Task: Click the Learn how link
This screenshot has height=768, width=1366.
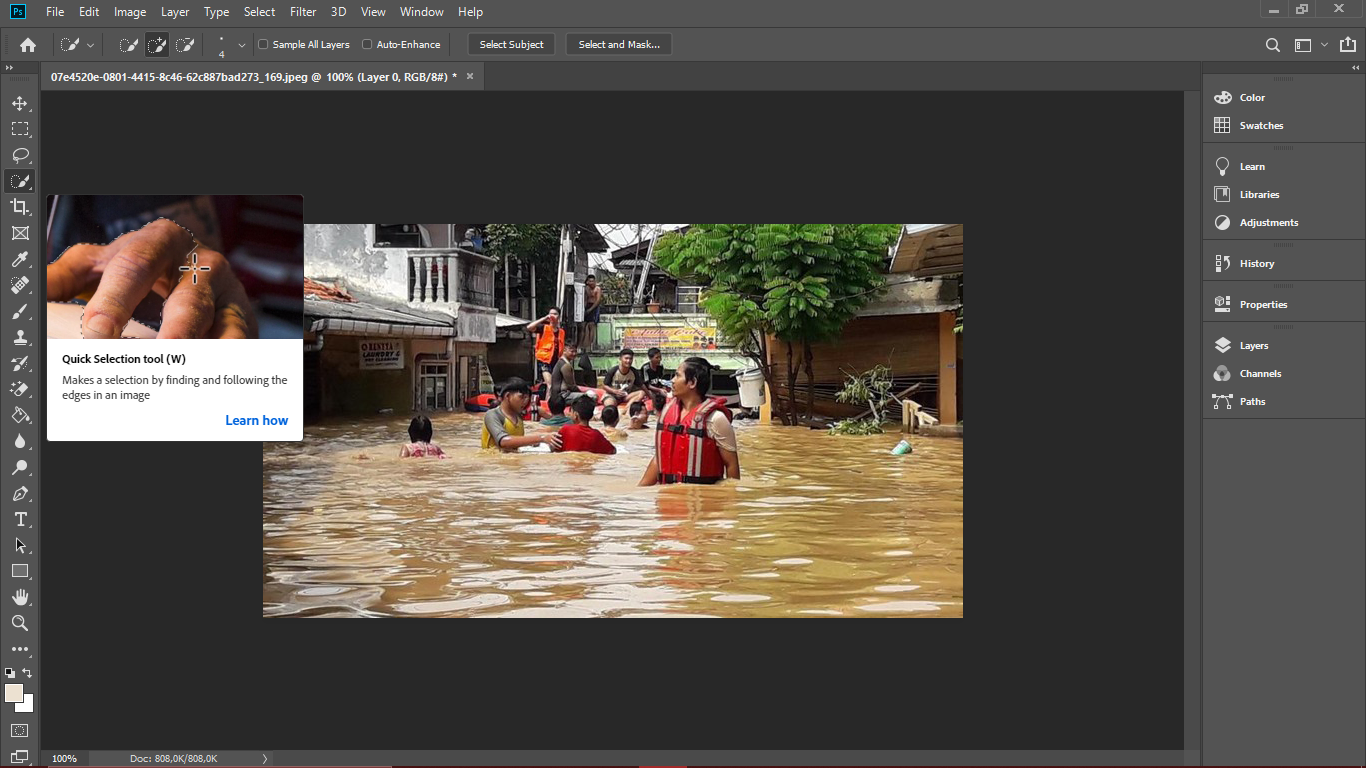Action: coord(256,420)
